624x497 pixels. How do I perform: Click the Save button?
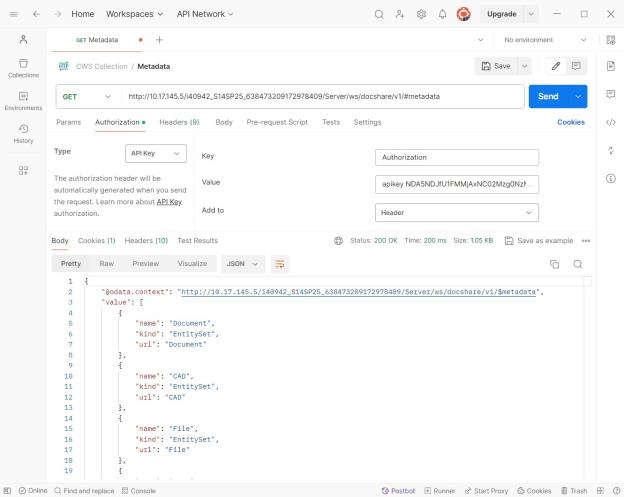point(496,66)
